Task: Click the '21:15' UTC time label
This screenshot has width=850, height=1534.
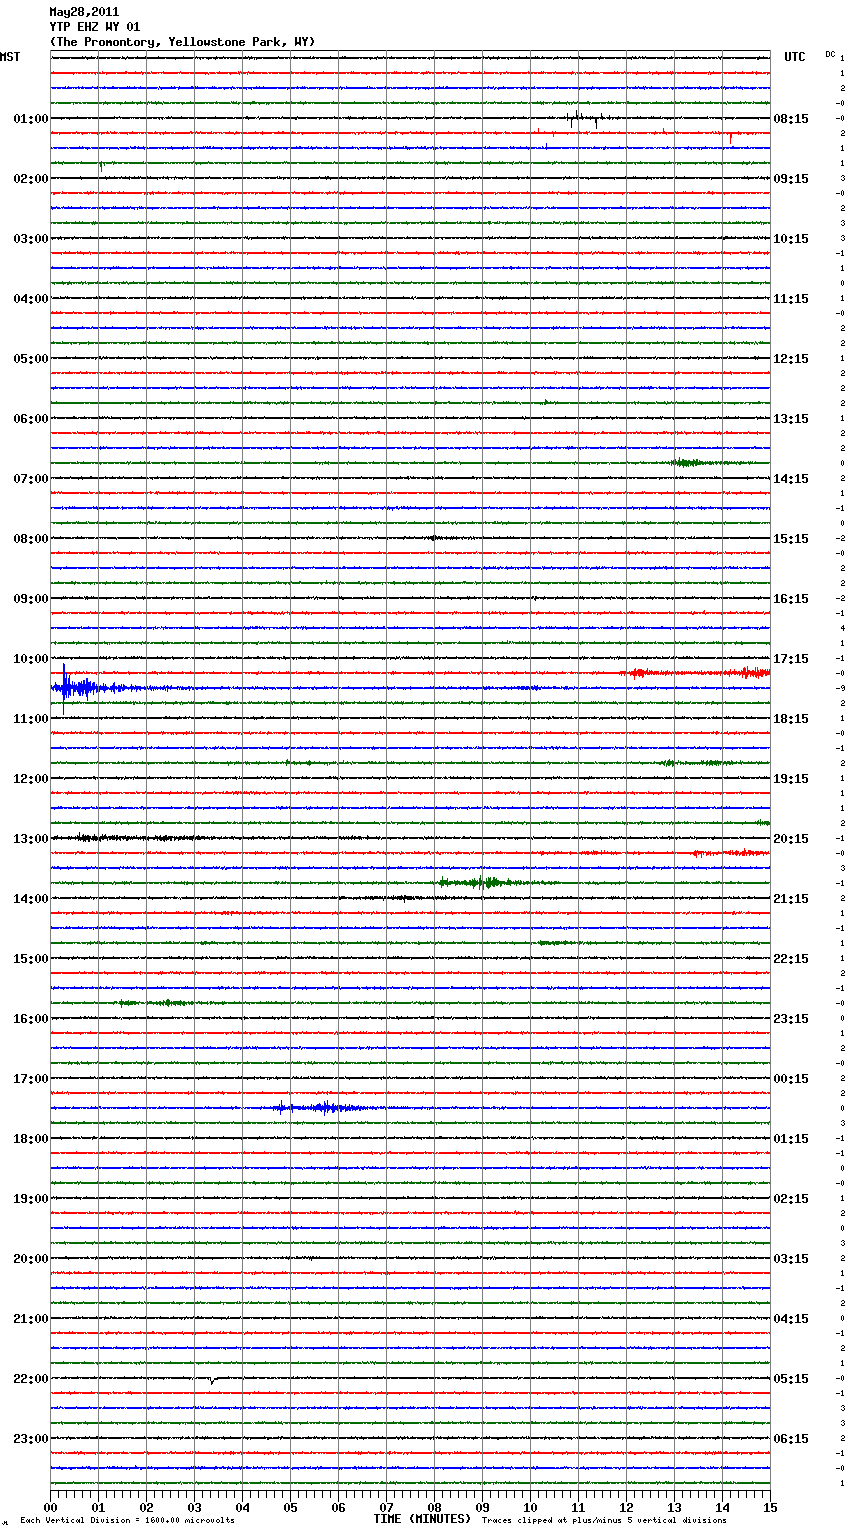Action: (791, 899)
